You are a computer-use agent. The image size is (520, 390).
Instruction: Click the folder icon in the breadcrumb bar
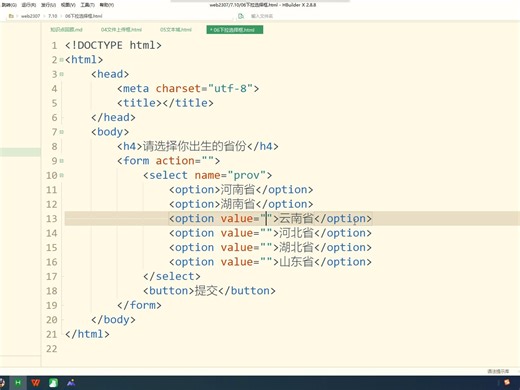coord(11,16)
